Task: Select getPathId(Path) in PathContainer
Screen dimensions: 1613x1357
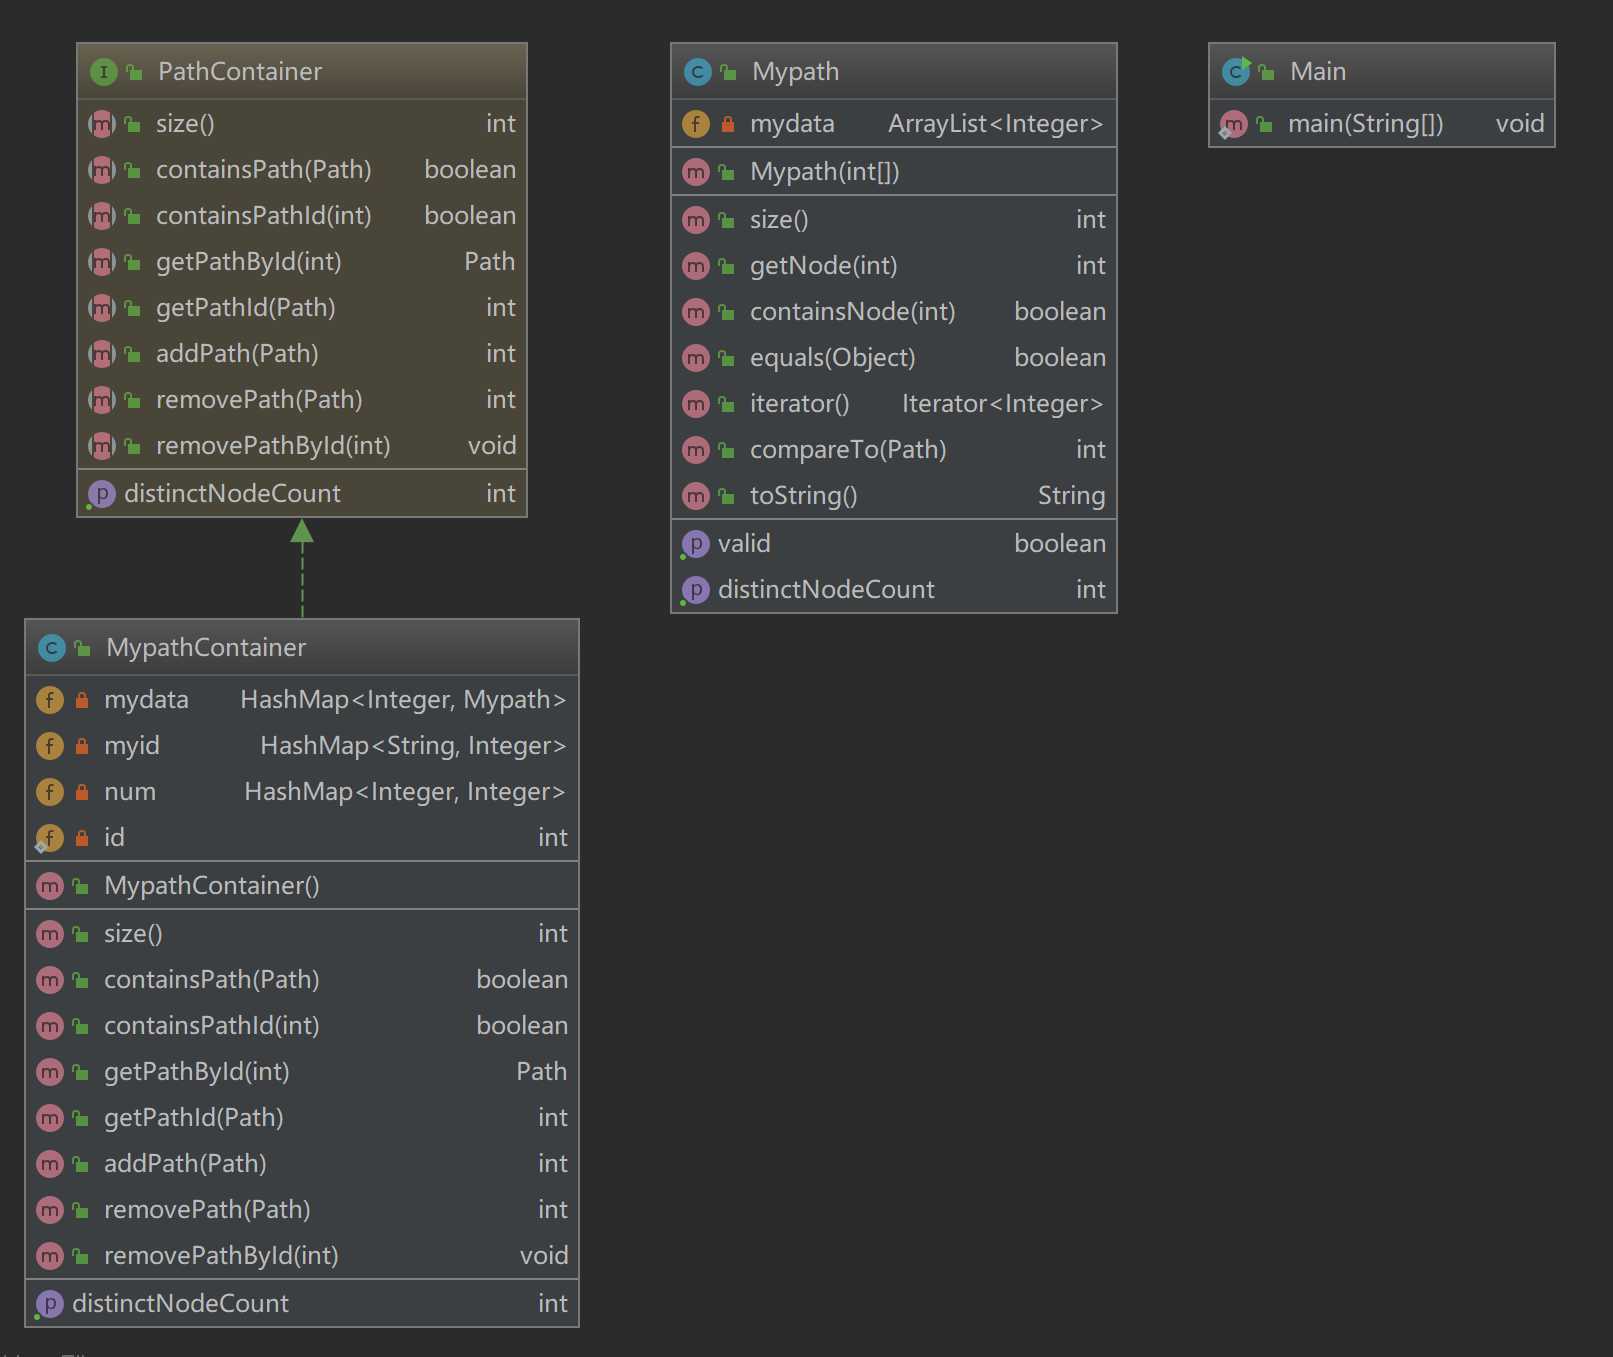Action: point(246,308)
